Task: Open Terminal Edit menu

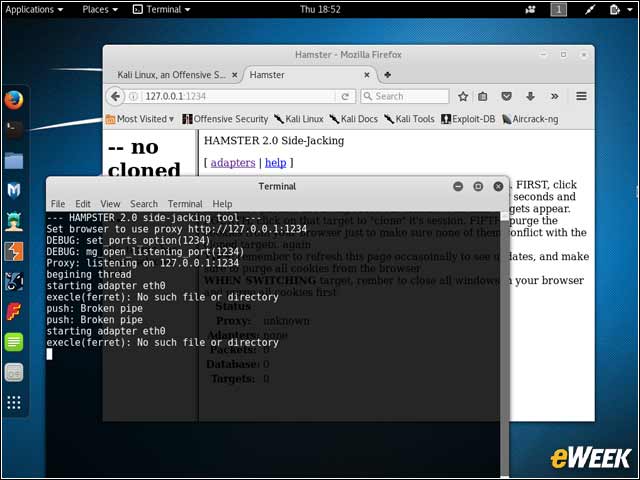Action: click(x=83, y=204)
